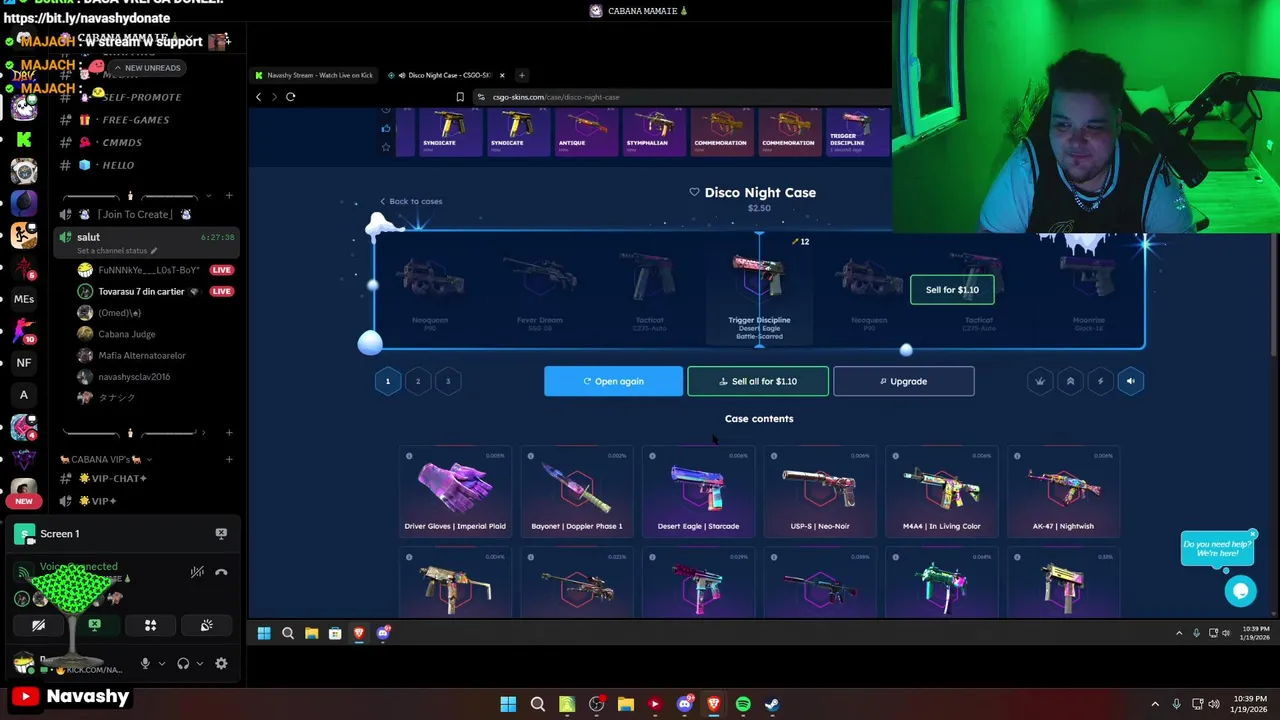Open the Kick server icon
This screenshot has height=720, width=1280.
pos(24,140)
